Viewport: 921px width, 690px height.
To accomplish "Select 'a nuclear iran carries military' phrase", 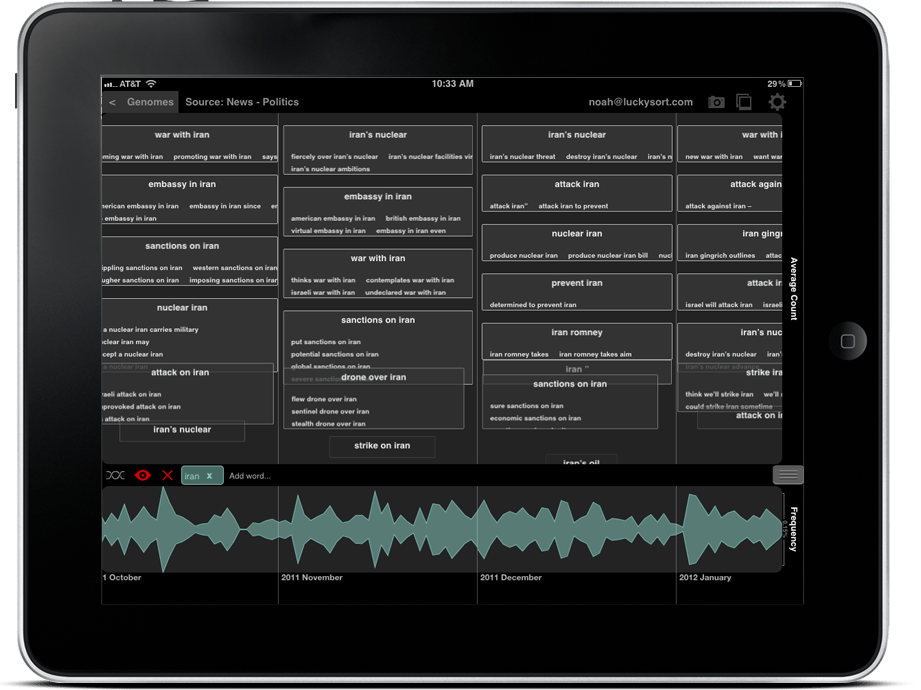I will coord(151,329).
